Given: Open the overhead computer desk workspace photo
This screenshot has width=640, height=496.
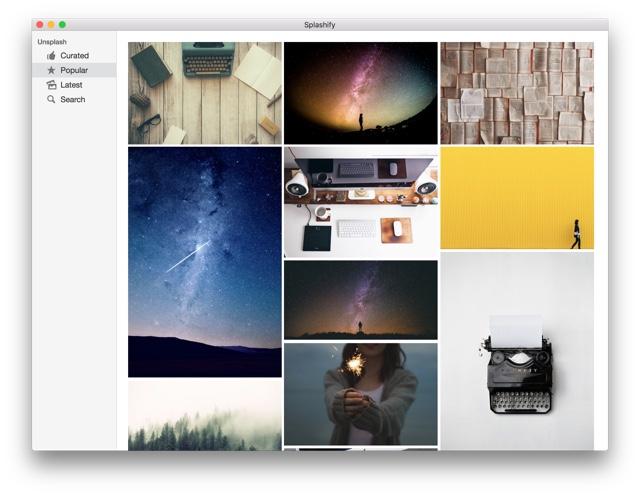Looking at the screenshot, I should pyautogui.click(x=360, y=203).
